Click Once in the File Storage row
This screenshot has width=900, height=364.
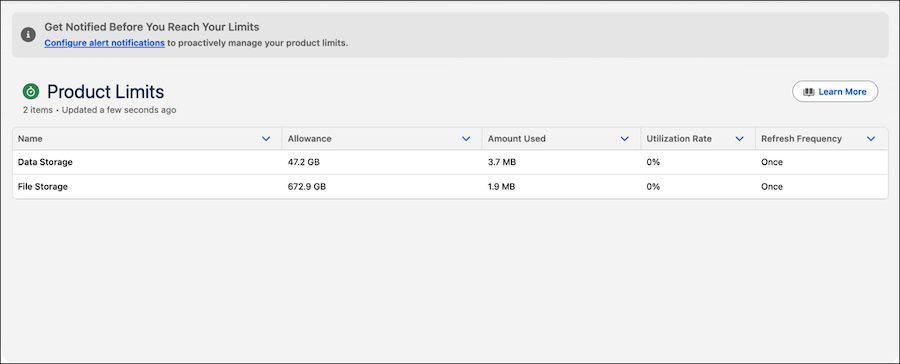click(772, 187)
